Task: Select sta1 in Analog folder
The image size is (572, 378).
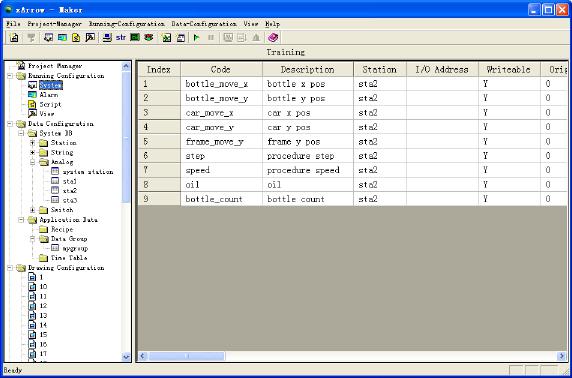Action: tap(70, 181)
